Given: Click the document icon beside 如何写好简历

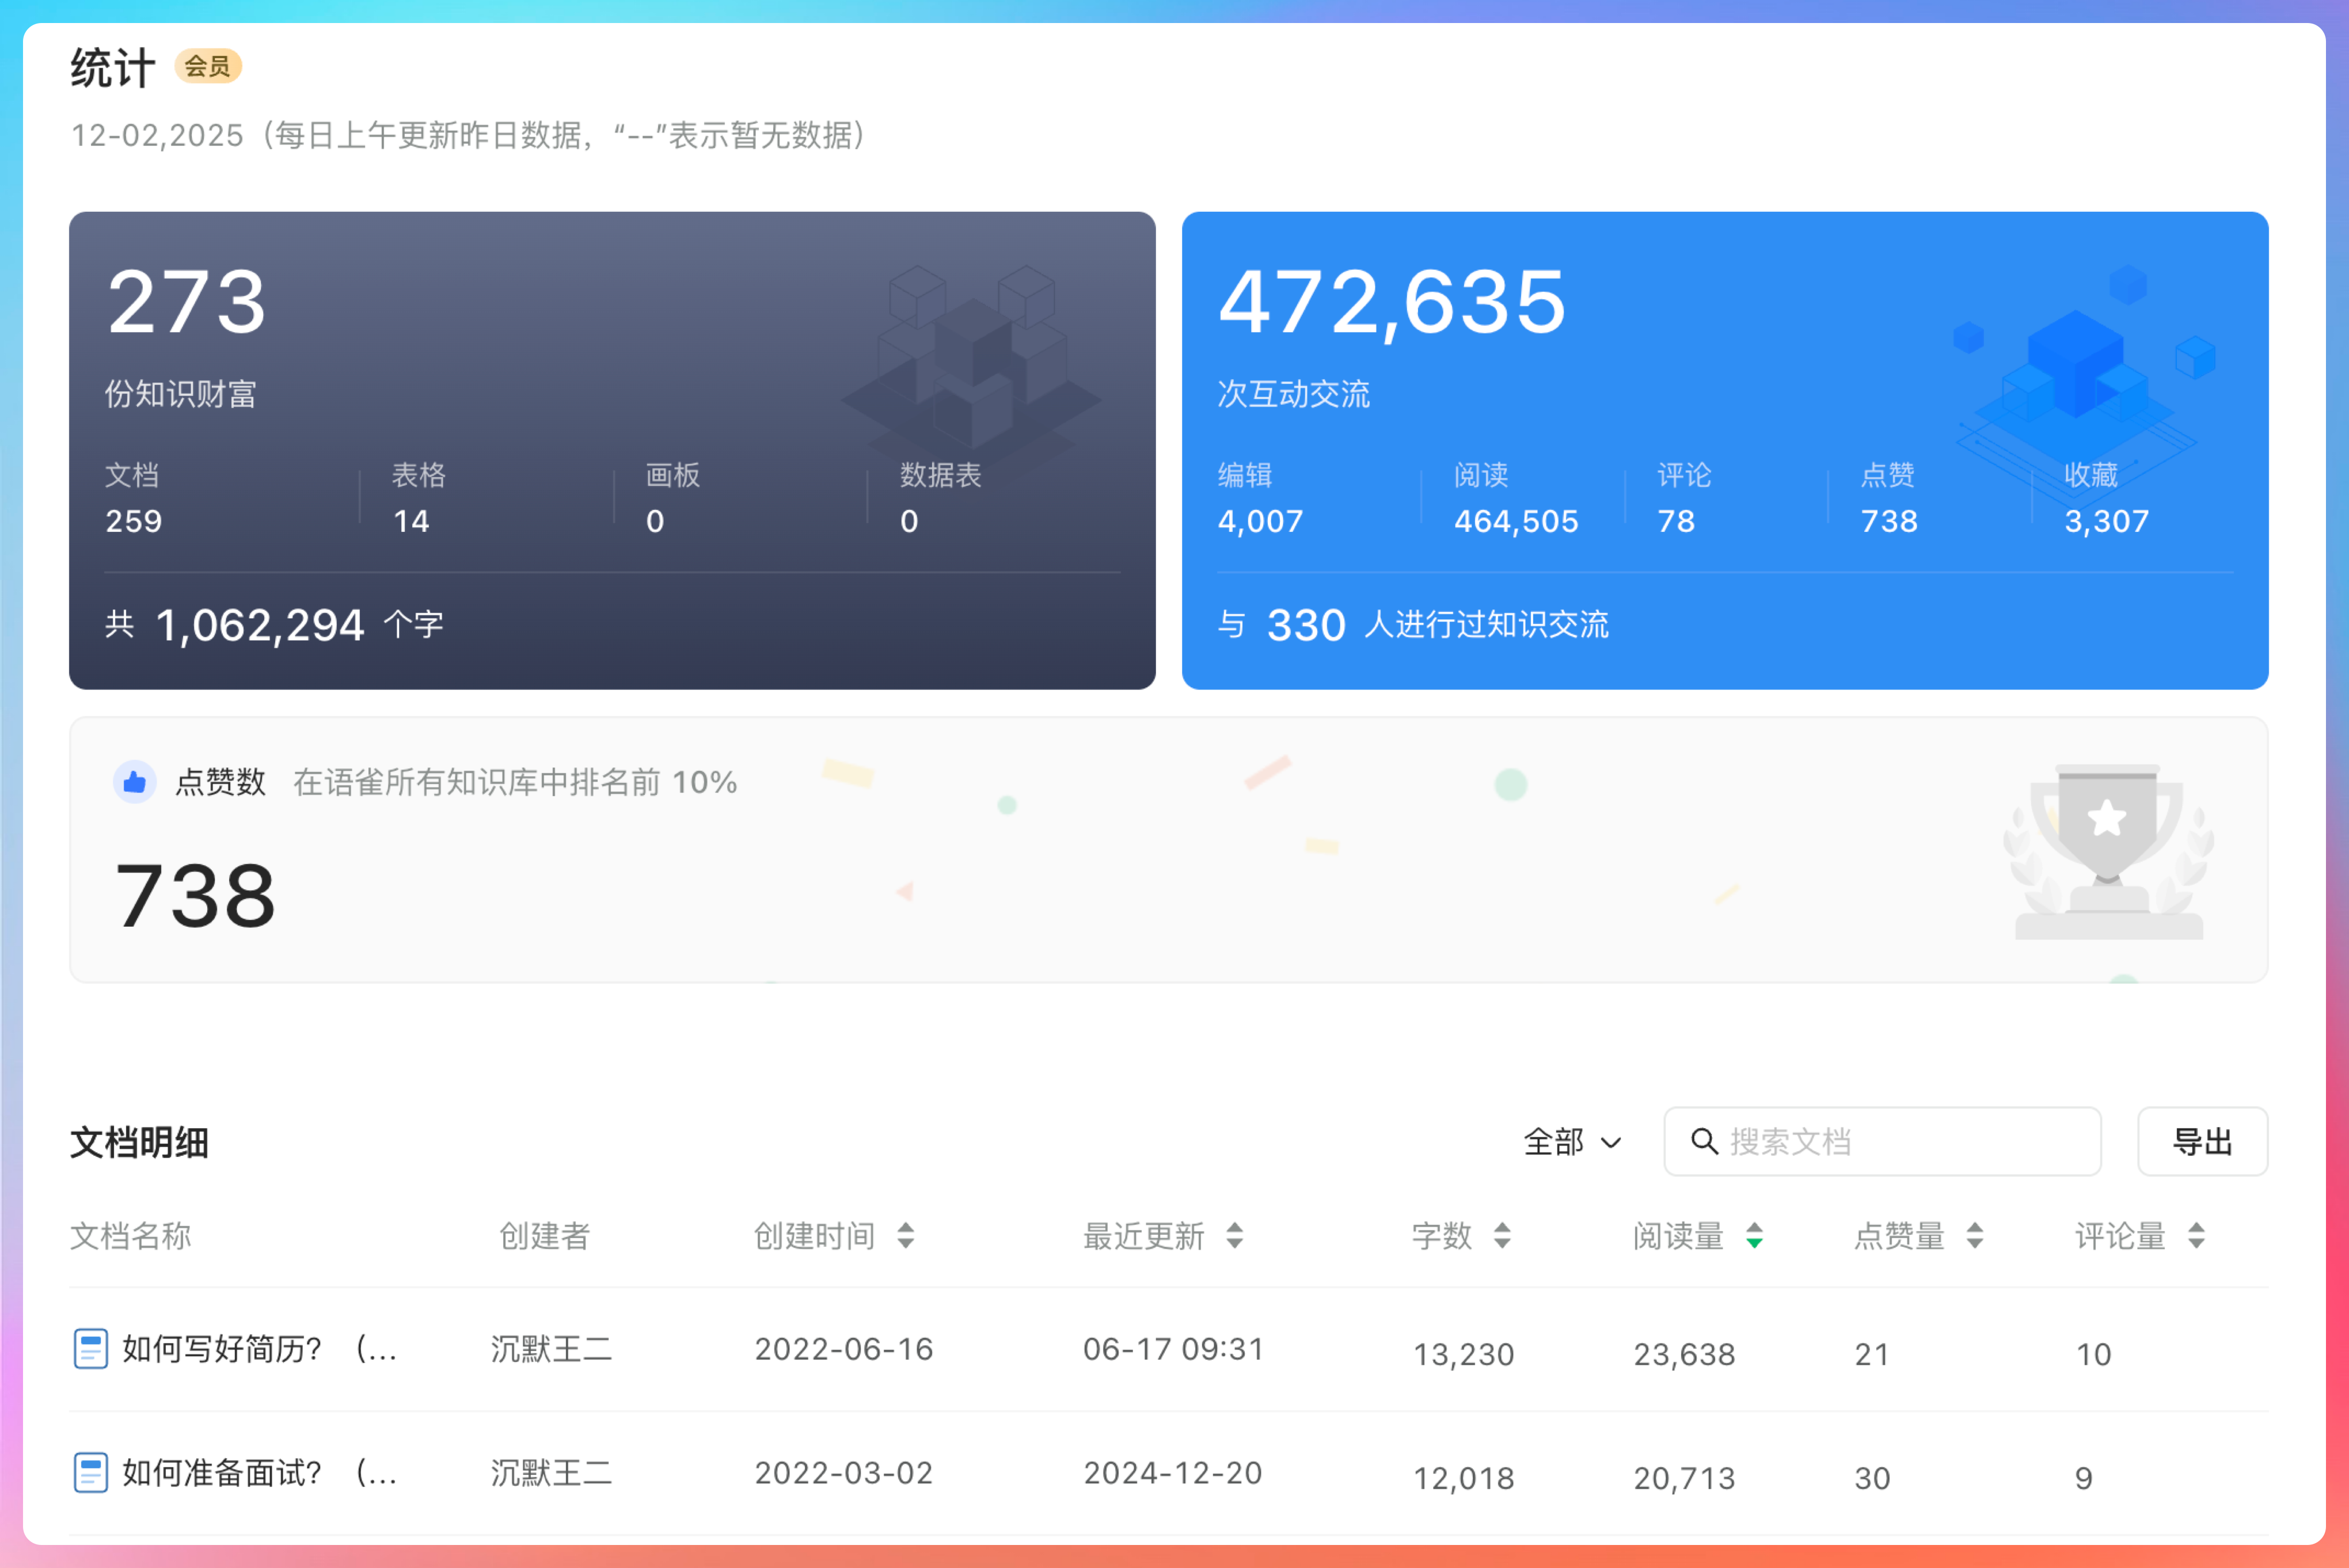Looking at the screenshot, I should coord(91,1349).
